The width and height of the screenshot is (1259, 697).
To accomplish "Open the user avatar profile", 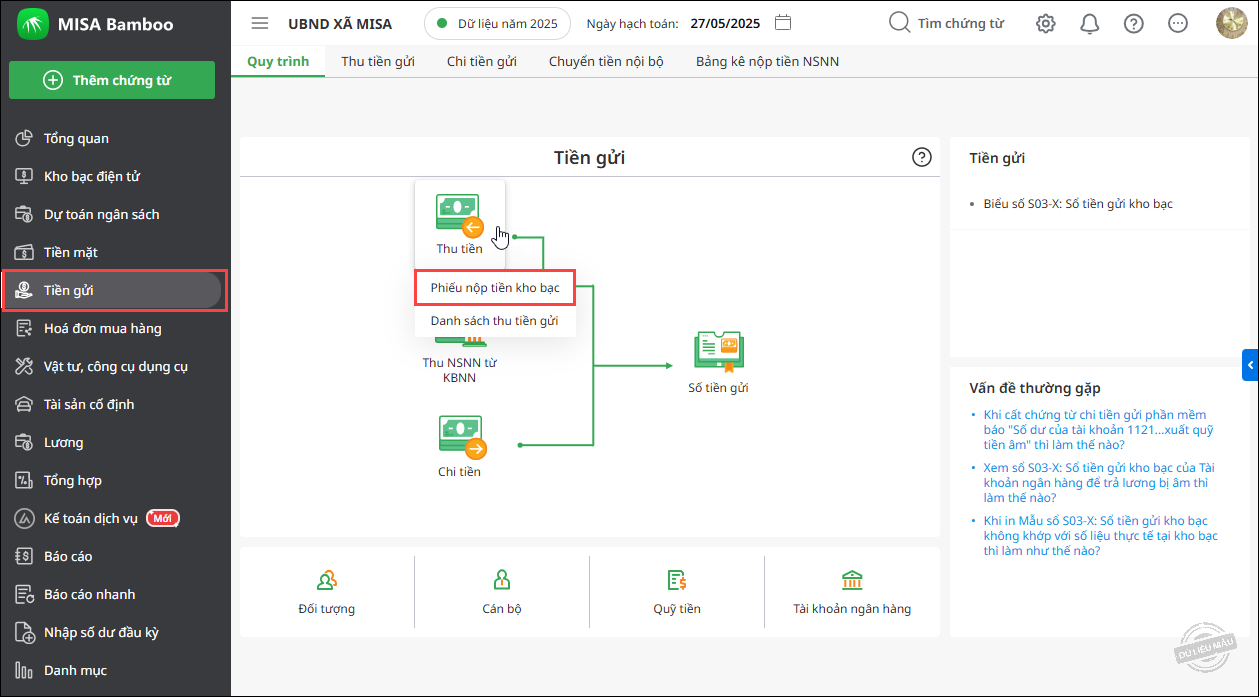I will pos(1231,24).
